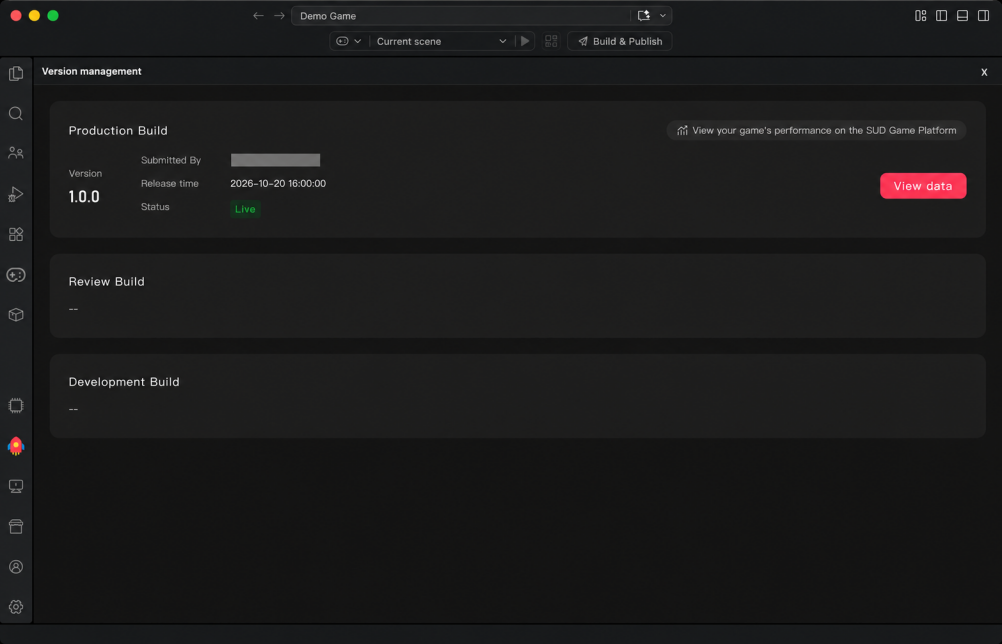Click the version number 1.0.0
Image resolution: width=1002 pixels, height=644 pixels.
click(84, 197)
